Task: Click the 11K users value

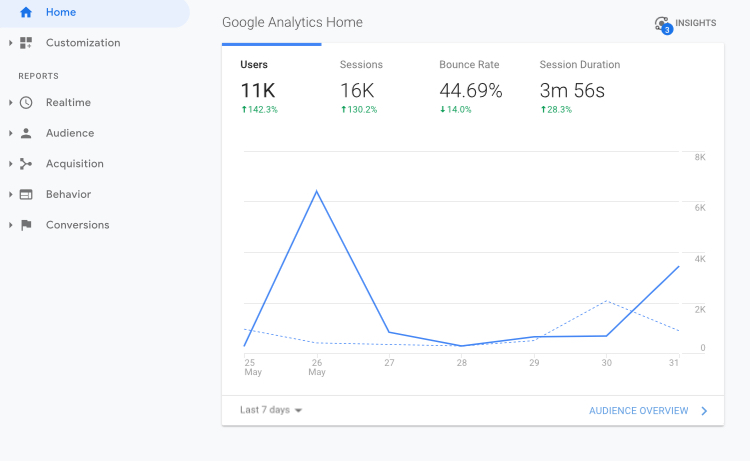Action: 258,90
